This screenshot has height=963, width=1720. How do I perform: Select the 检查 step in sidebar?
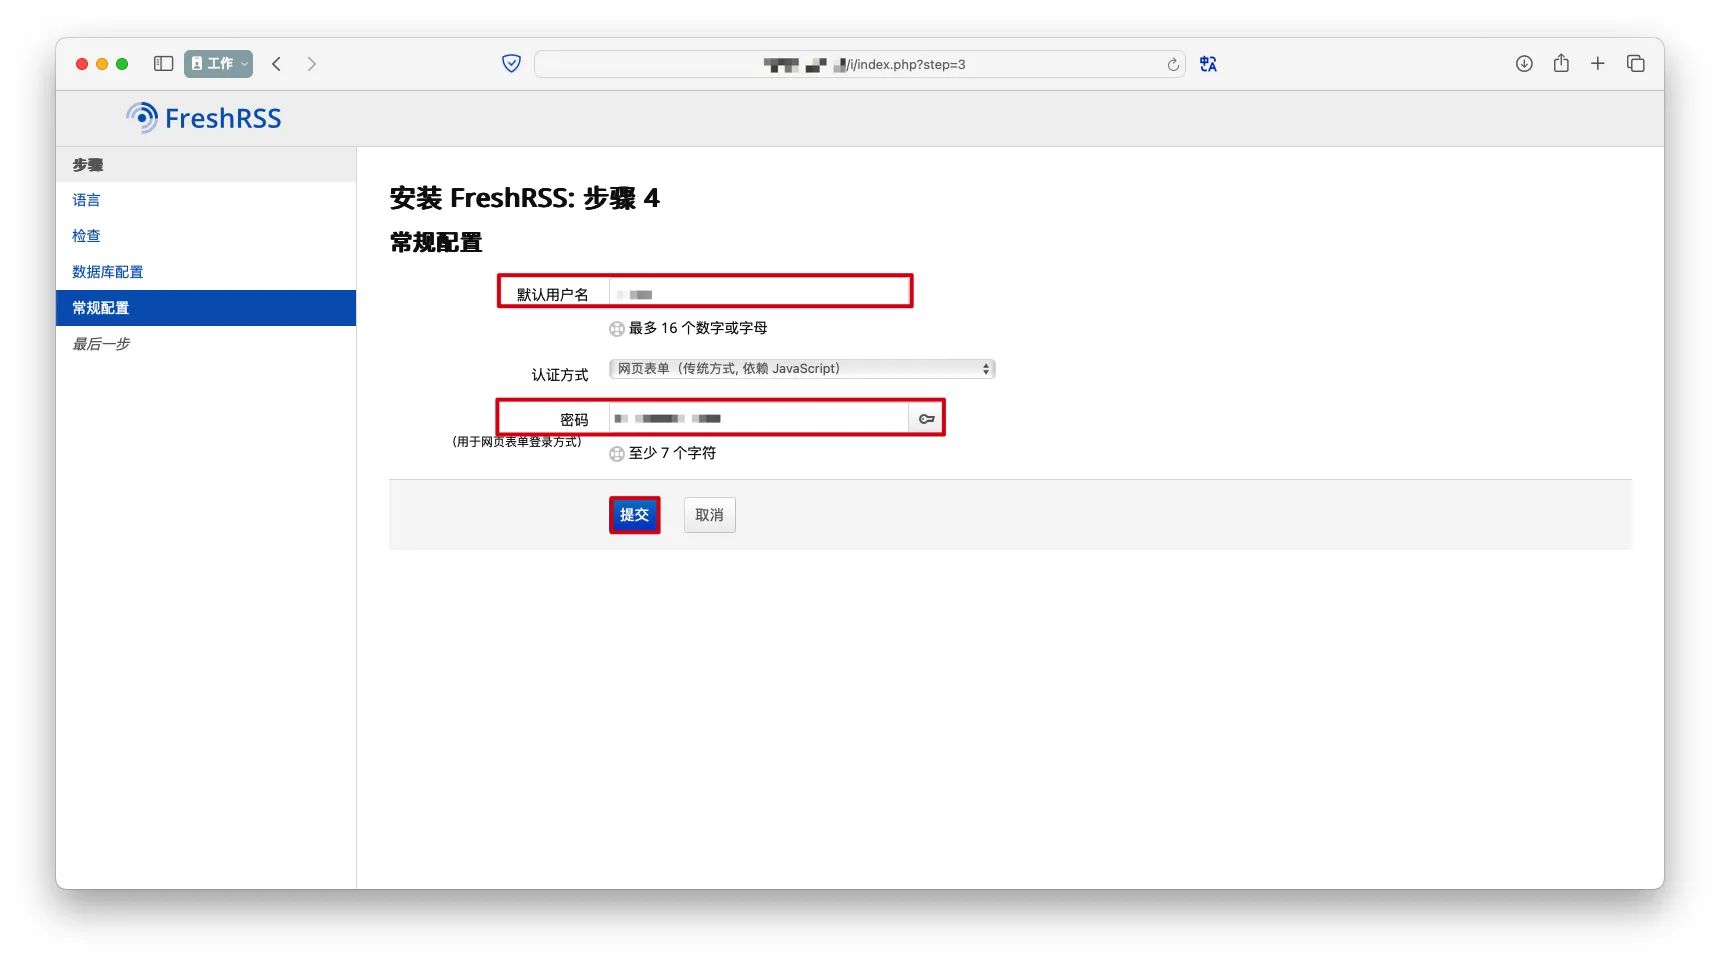point(86,236)
